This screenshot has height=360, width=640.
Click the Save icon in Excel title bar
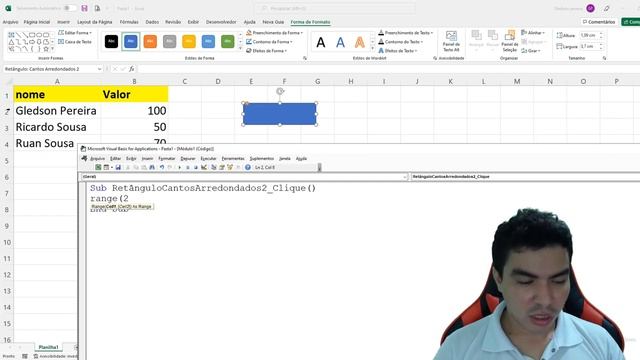click(x=84, y=8)
